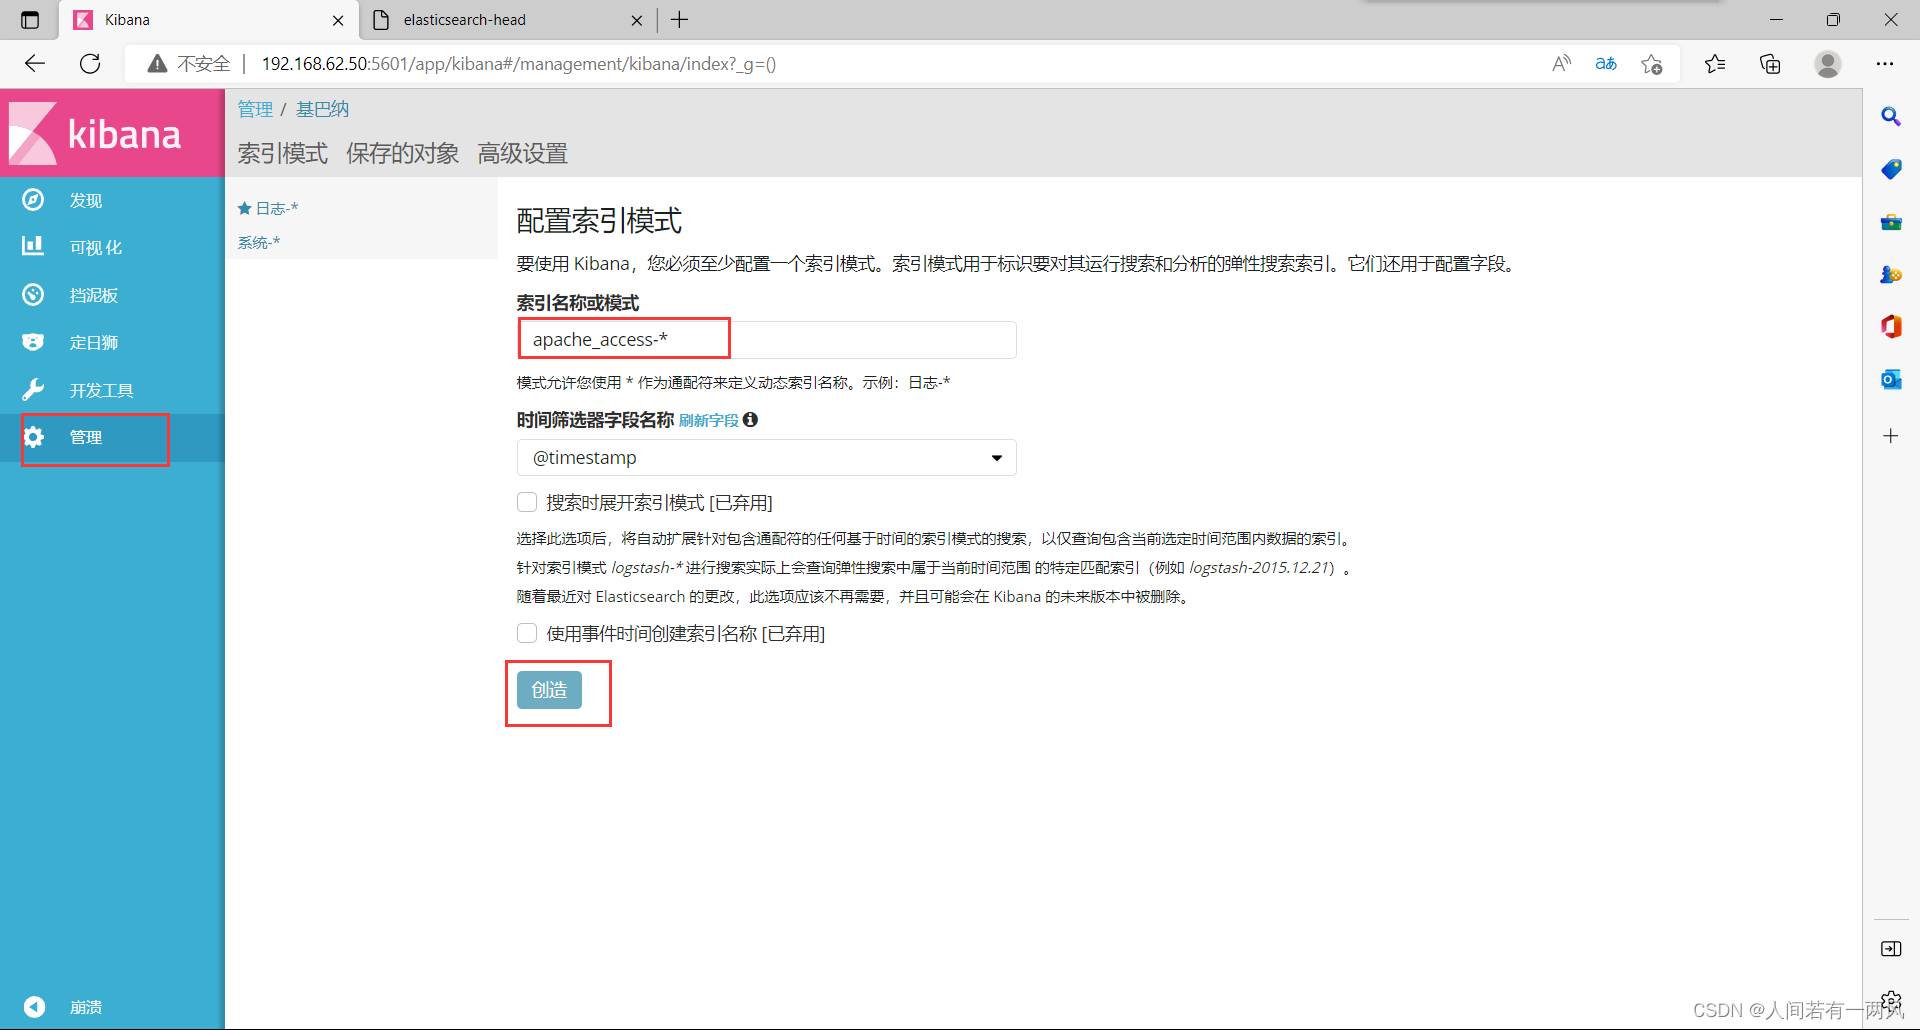Click the Edge sidebar search icon
This screenshot has height=1030, width=1920.
click(1891, 117)
